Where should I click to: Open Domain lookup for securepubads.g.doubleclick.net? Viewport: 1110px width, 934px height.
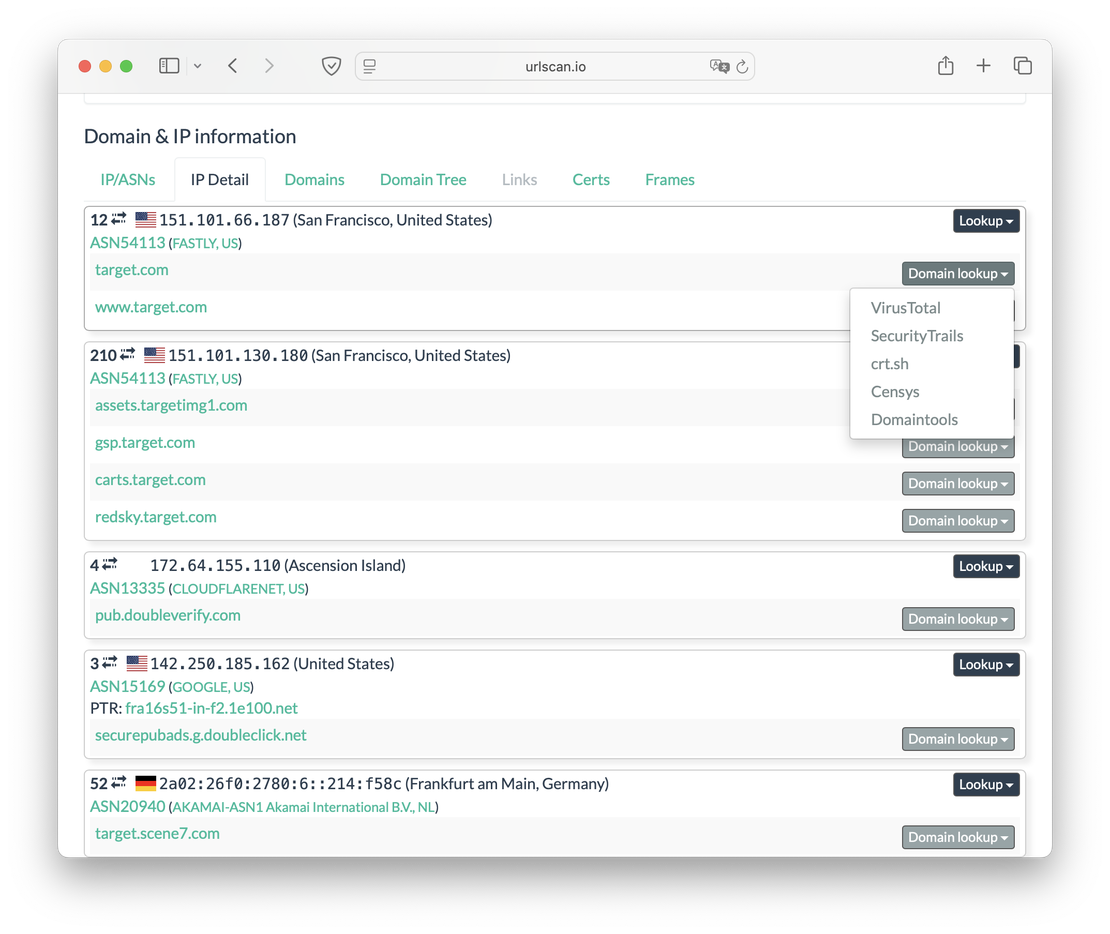(957, 739)
